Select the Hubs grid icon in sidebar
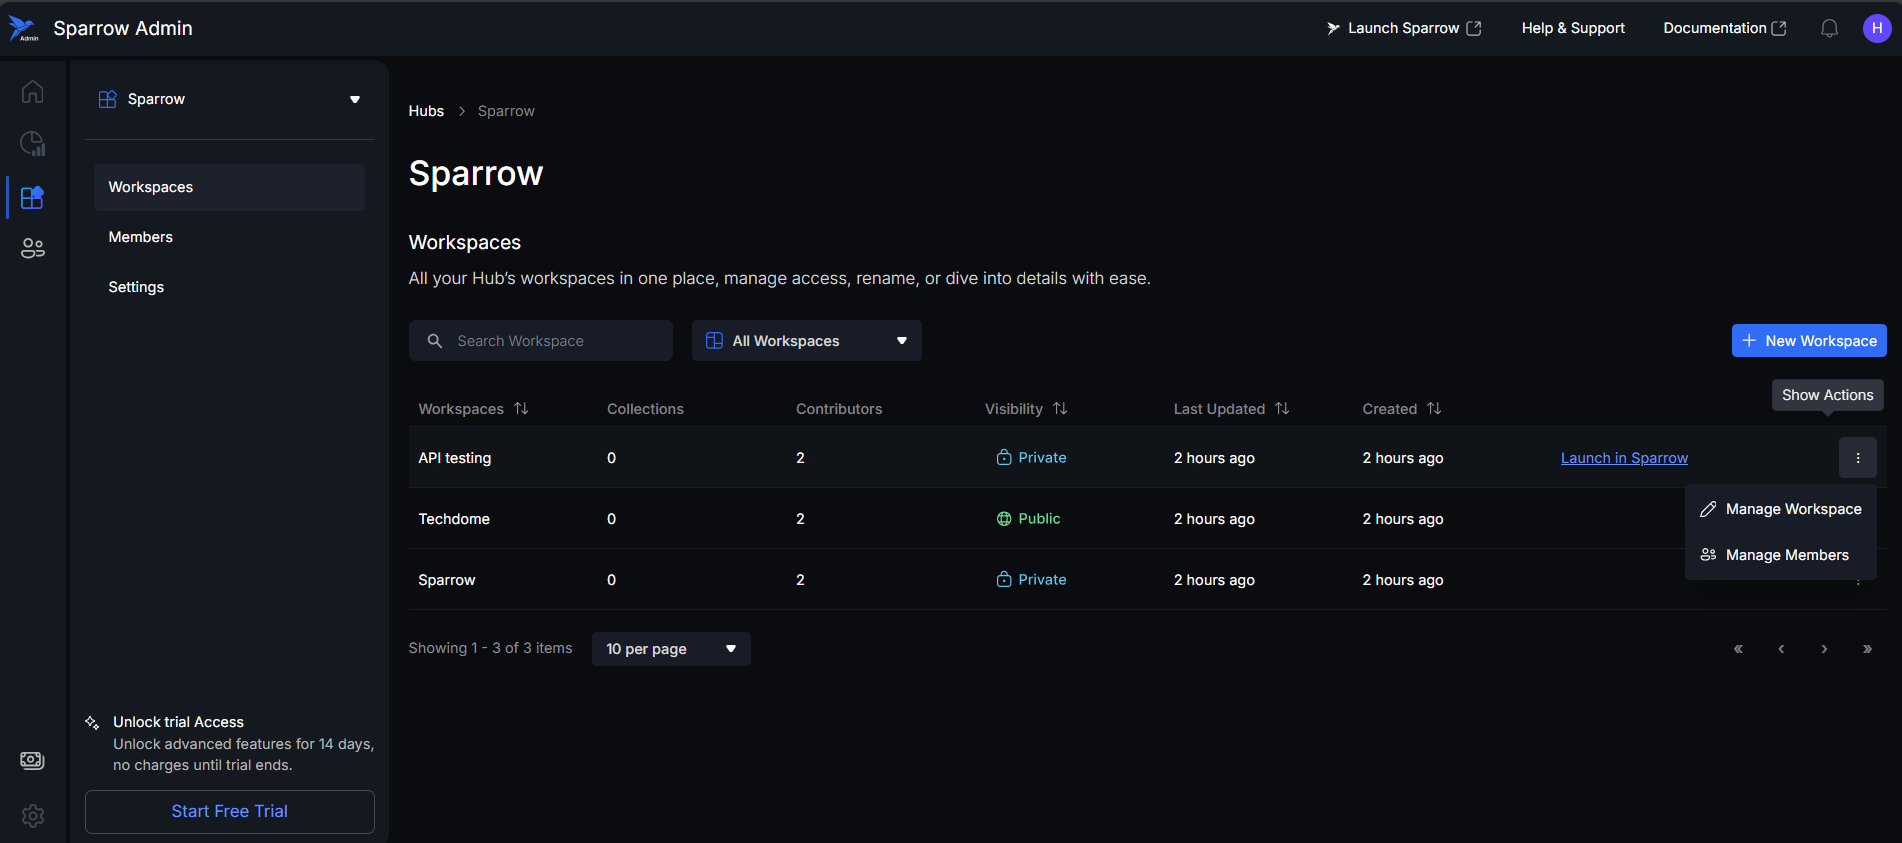This screenshot has height=843, width=1902. pos(32,197)
